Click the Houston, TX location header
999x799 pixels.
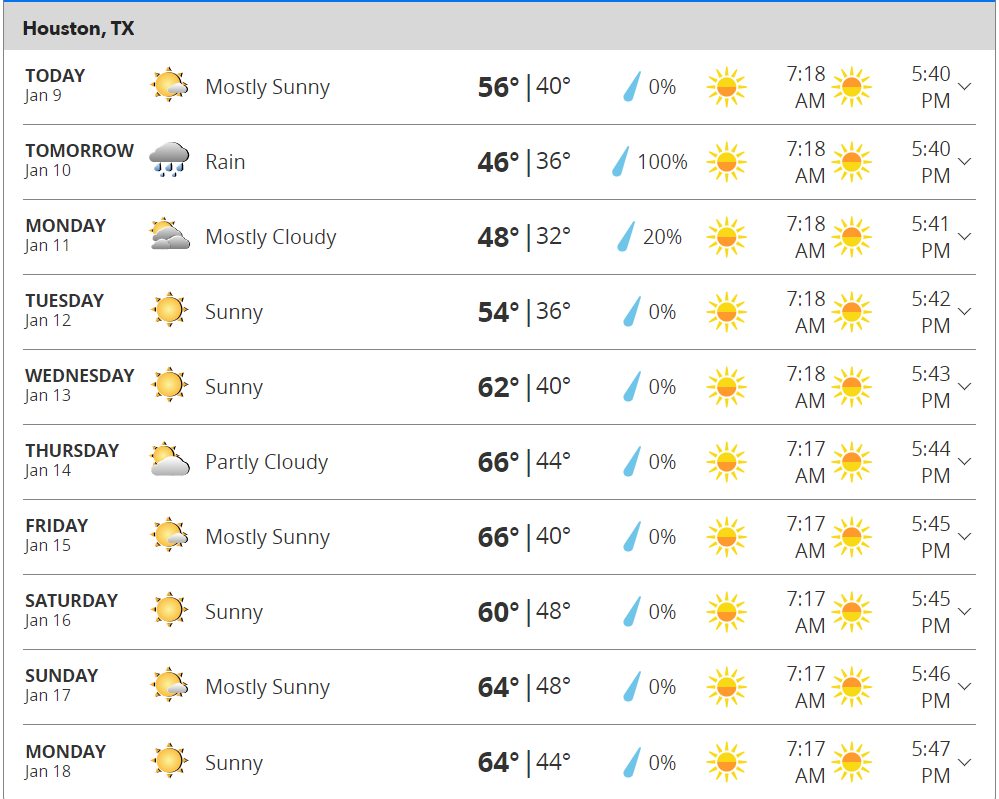pyautogui.click(x=79, y=28)
